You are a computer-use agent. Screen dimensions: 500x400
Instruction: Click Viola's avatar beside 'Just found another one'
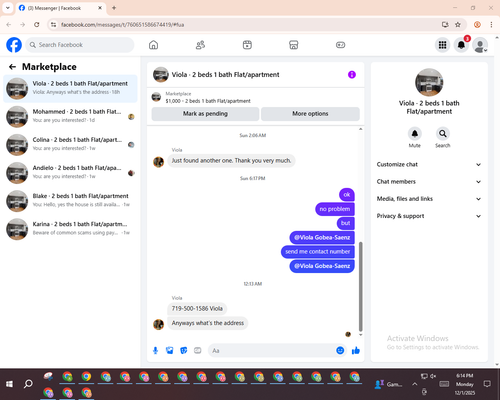[158, 162]
